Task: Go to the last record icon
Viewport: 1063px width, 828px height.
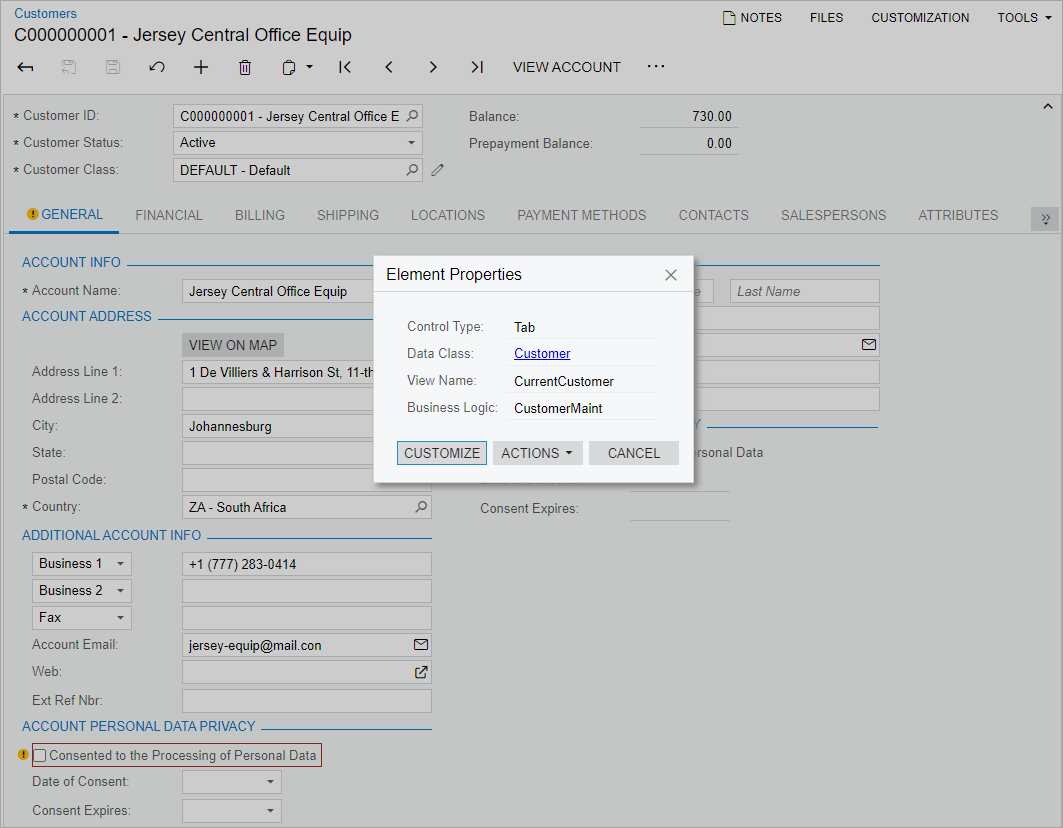Action: pos(477,67)
